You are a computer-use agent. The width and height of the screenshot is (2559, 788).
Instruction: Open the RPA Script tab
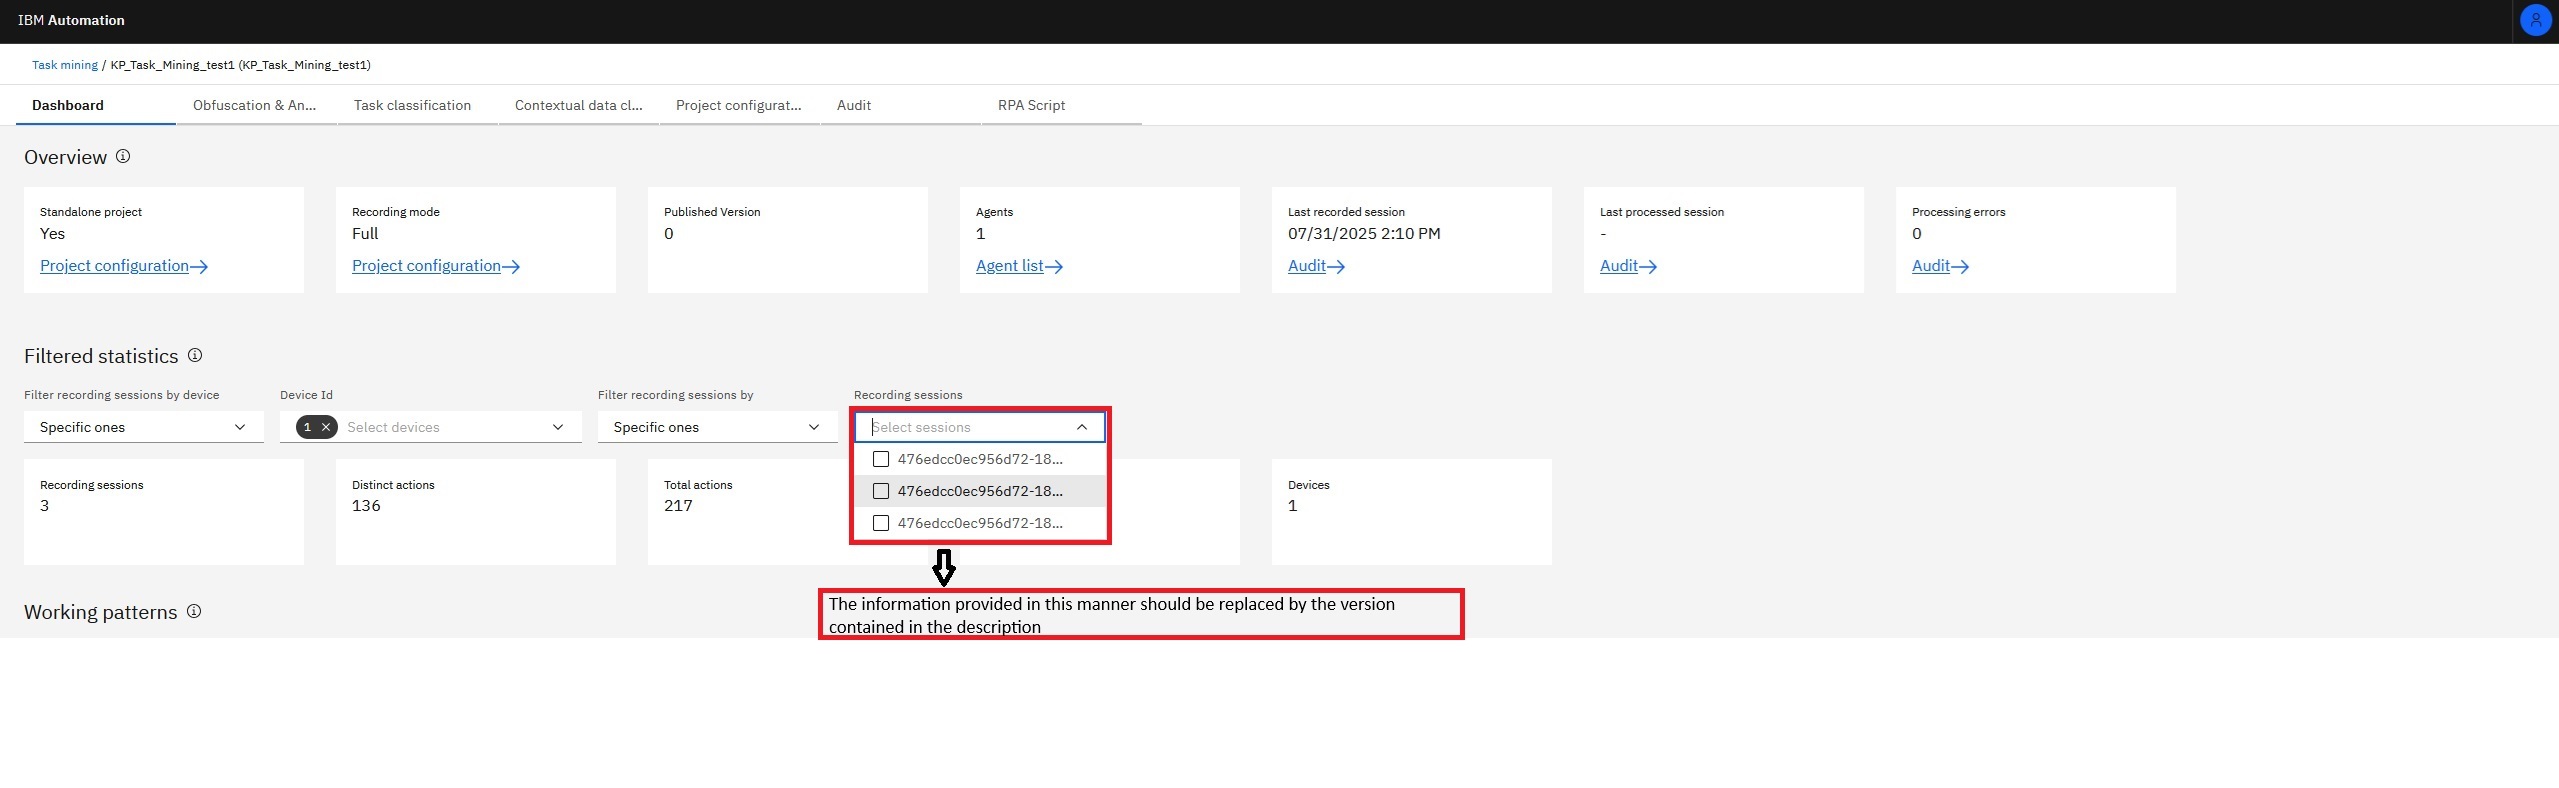pos(1031,105)
